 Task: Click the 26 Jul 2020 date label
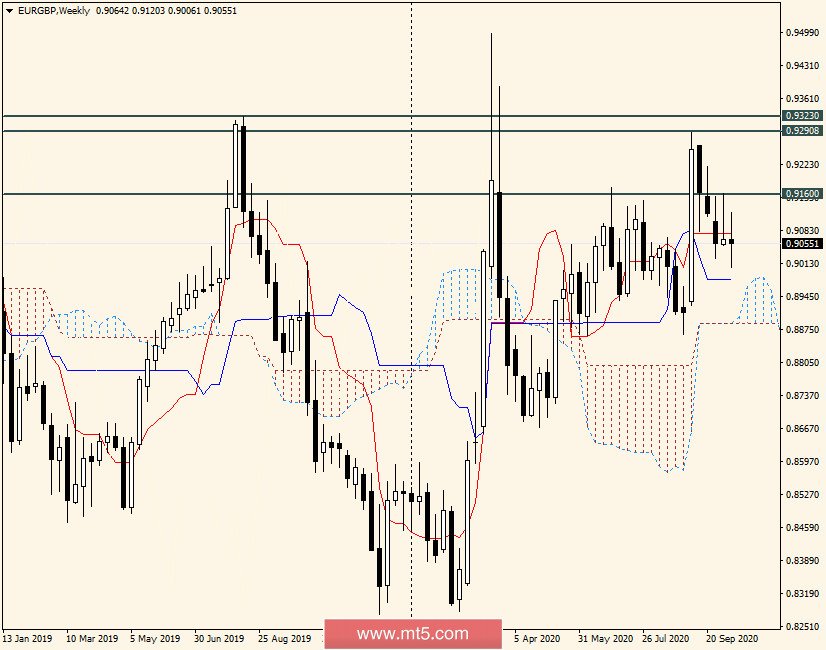point(665,639)
